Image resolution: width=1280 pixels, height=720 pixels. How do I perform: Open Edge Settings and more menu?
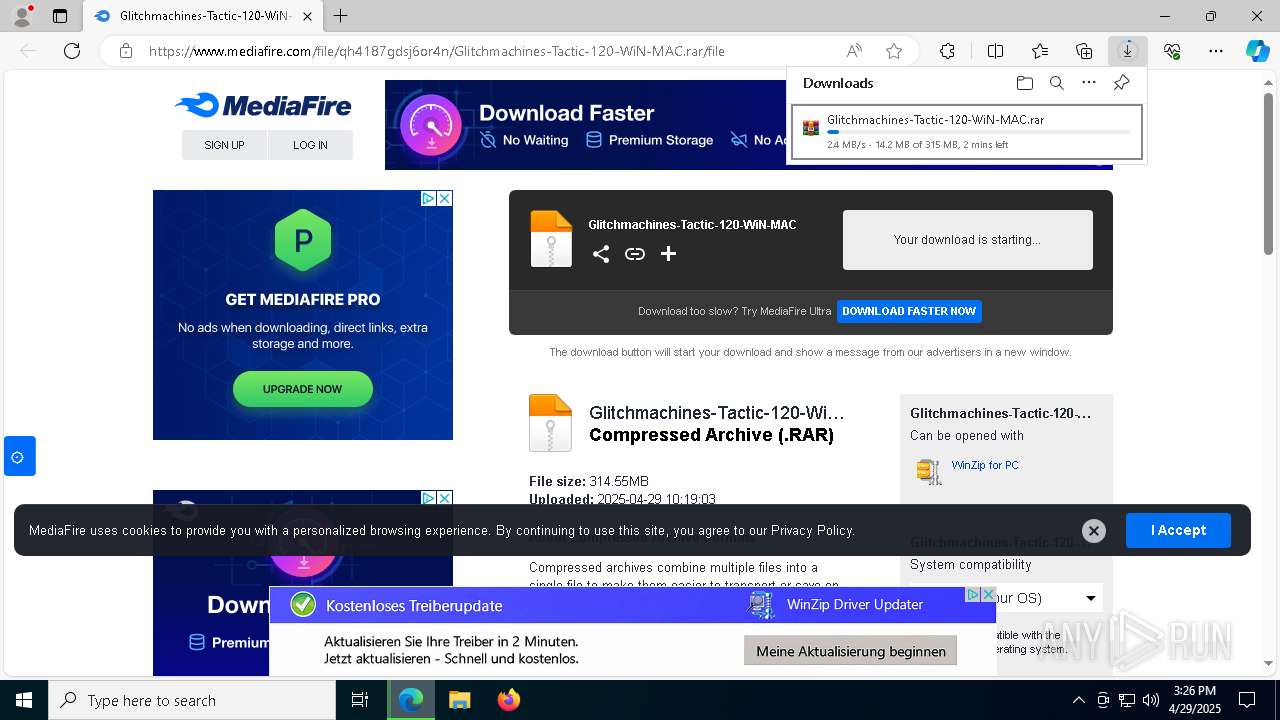pos(1216,51)
